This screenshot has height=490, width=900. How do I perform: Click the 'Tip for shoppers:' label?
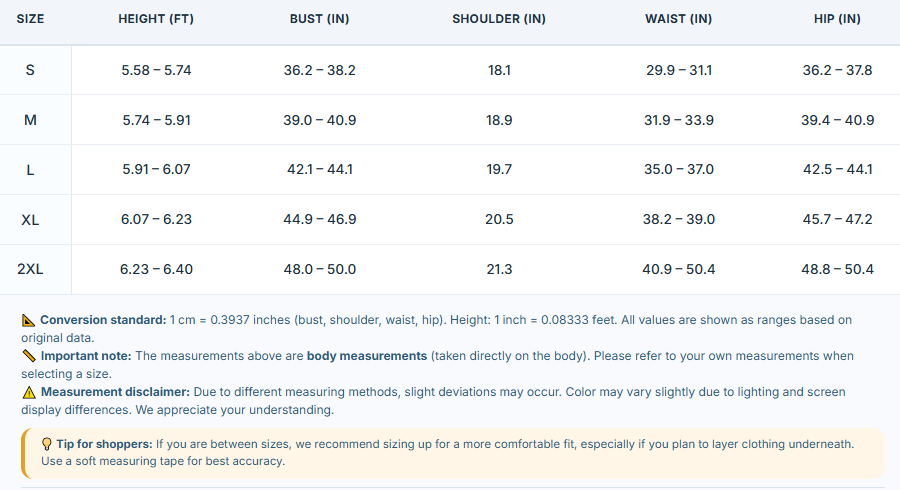pos(104,444)
